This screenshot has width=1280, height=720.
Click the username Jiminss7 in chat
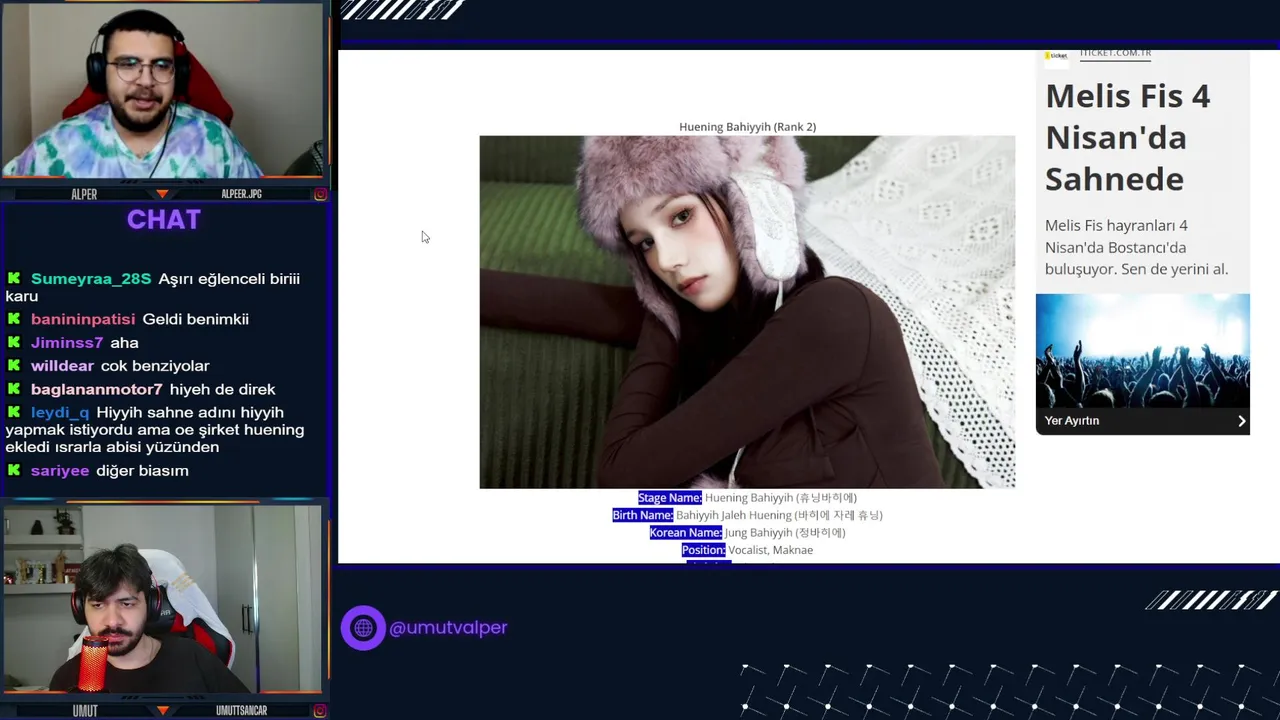coord(67,342)
